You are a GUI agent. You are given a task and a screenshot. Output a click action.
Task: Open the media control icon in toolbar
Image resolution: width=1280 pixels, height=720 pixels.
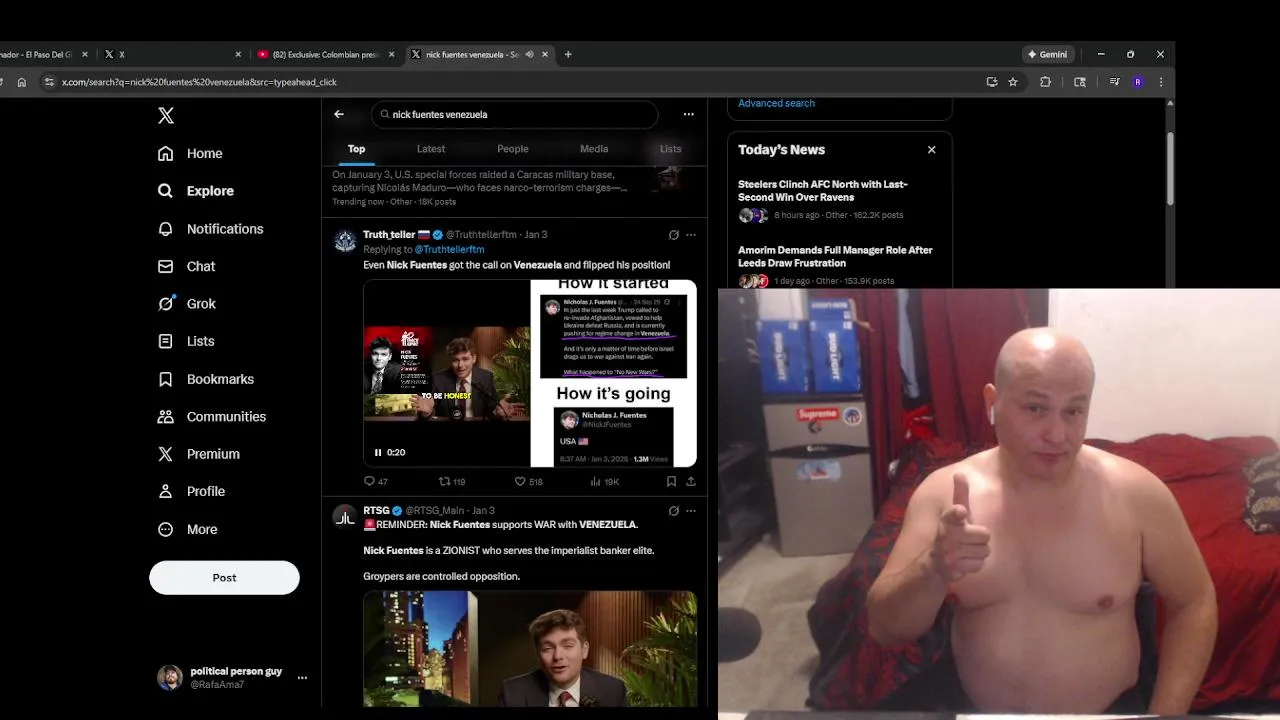(x=1115, y=82)
